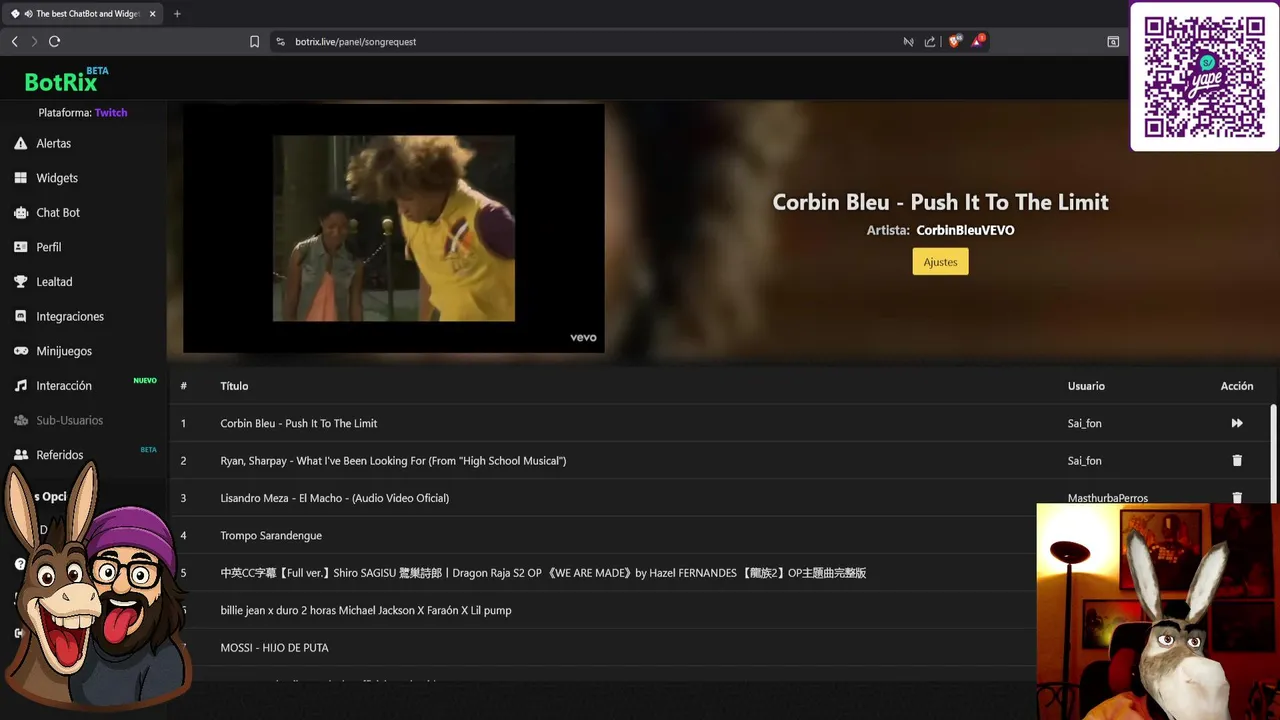Click the BotRix logo

[x=66, y=80]
